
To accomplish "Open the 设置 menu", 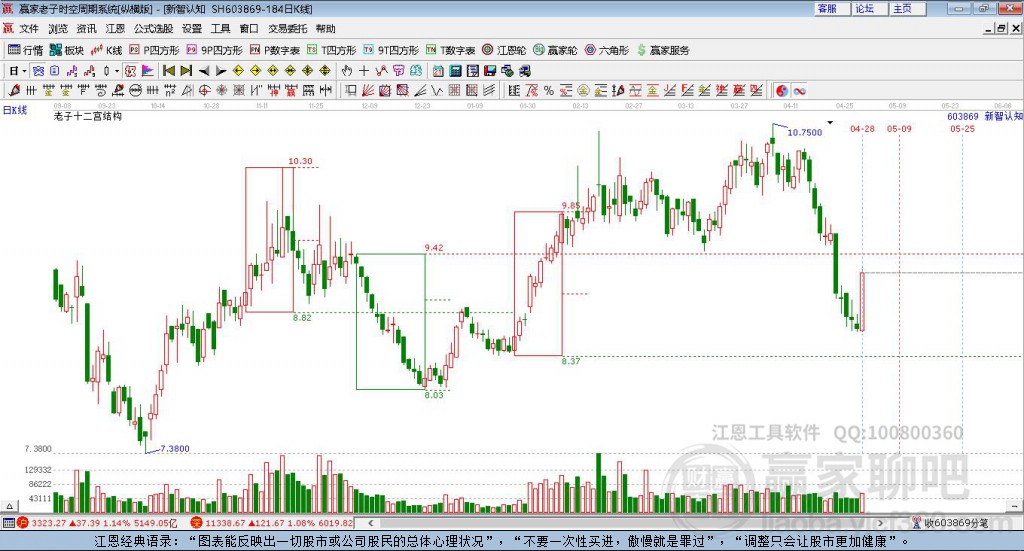I will click(191, 29).
